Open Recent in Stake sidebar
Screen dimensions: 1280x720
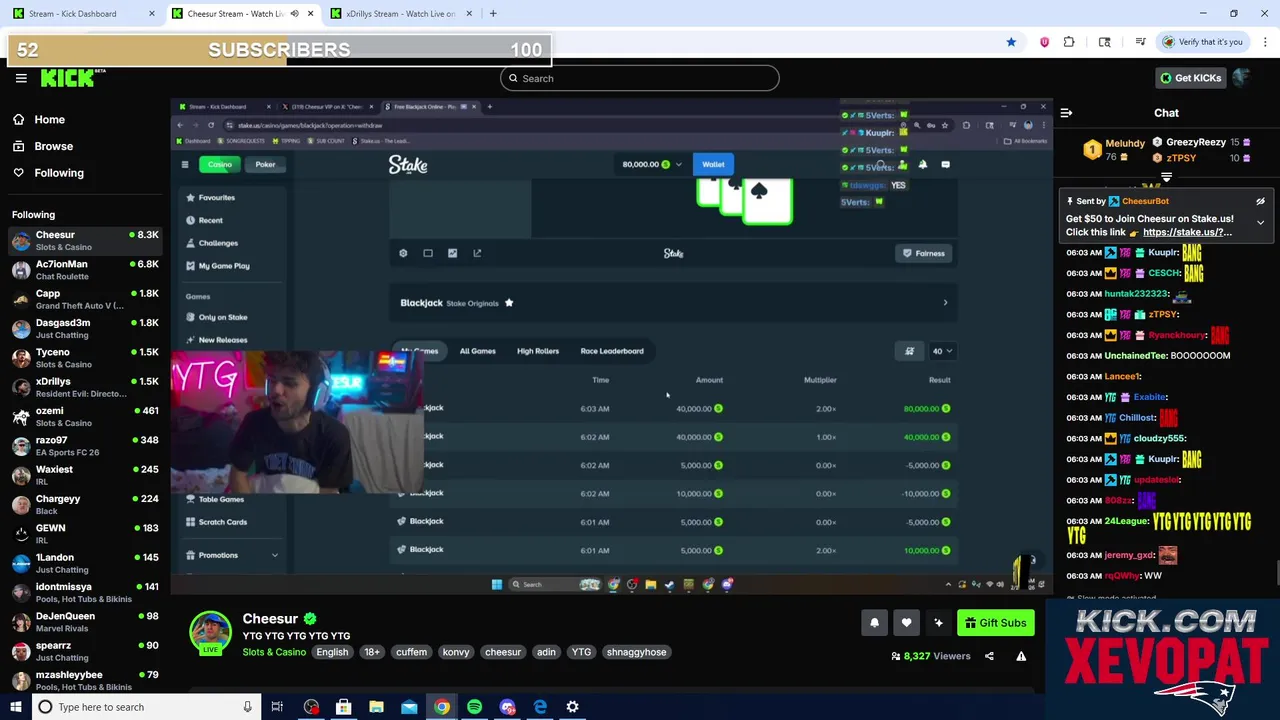[x=205, y=220]
